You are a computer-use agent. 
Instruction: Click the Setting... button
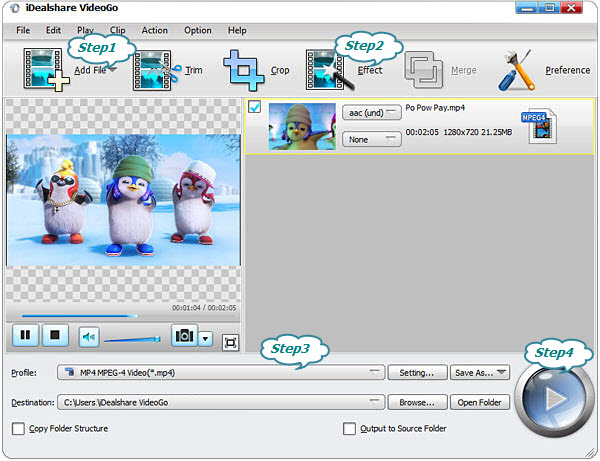tap(417, 372)
